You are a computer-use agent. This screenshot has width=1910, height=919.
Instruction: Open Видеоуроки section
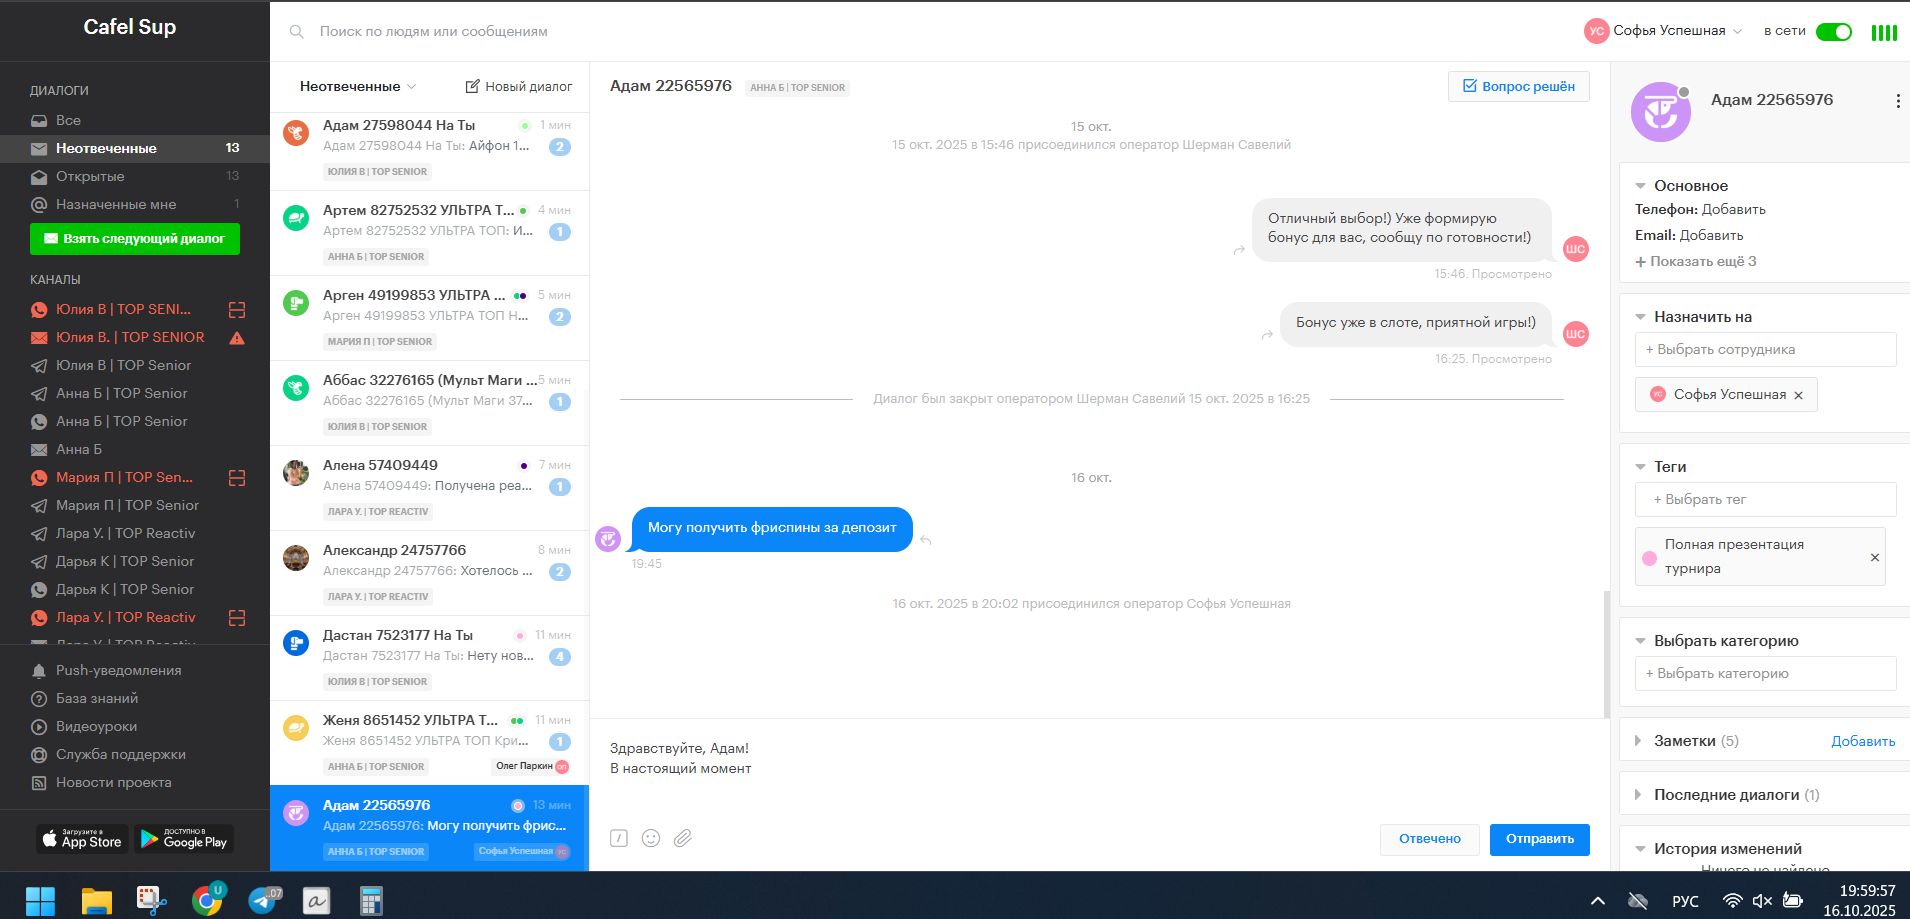point(96,727)
